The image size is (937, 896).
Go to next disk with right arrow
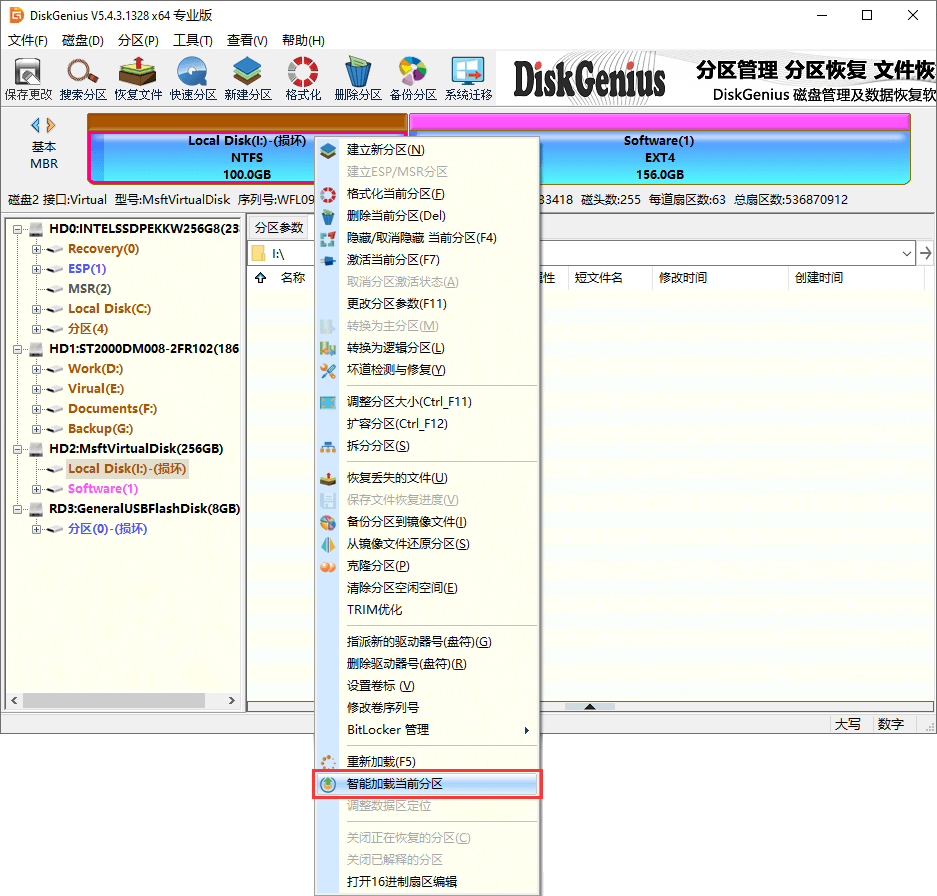51,126
